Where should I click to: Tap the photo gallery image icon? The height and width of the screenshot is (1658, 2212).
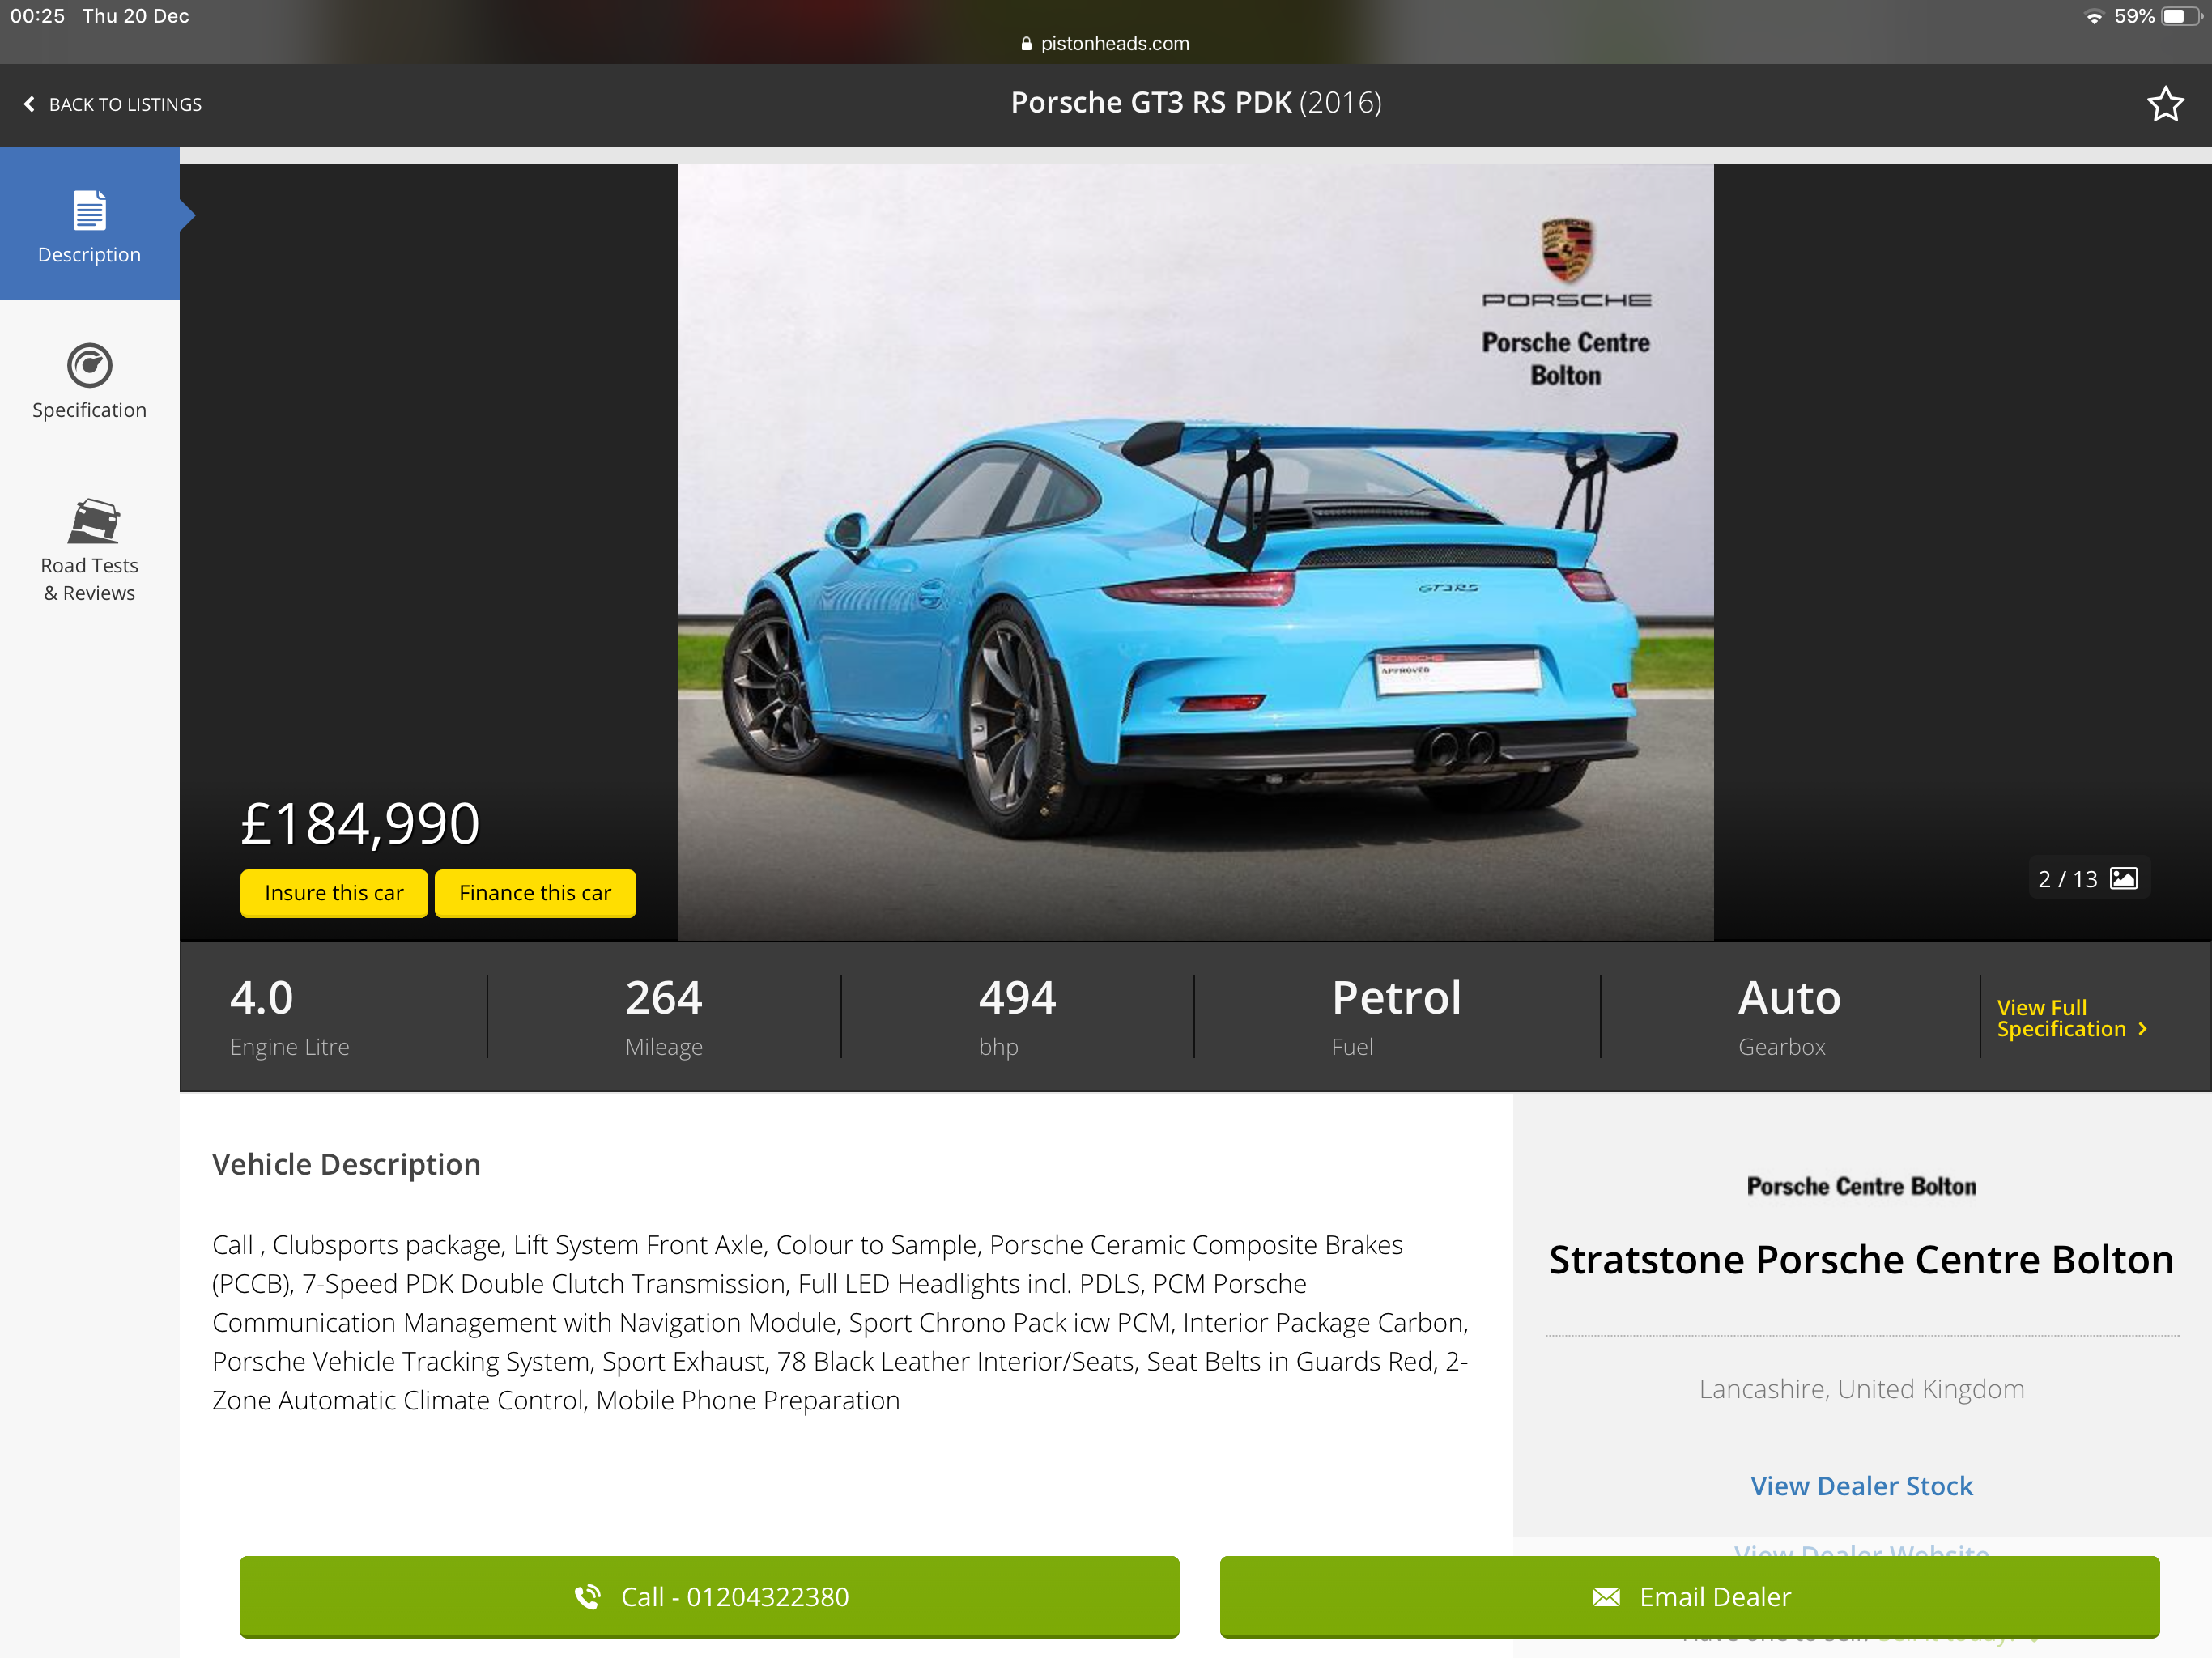pos(2124,878)
